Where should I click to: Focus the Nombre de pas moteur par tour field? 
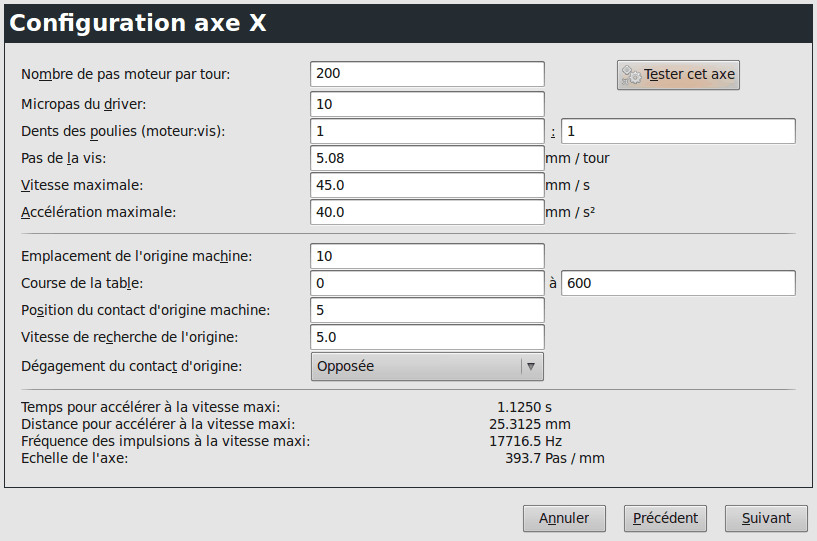click(x=427, y=74)
